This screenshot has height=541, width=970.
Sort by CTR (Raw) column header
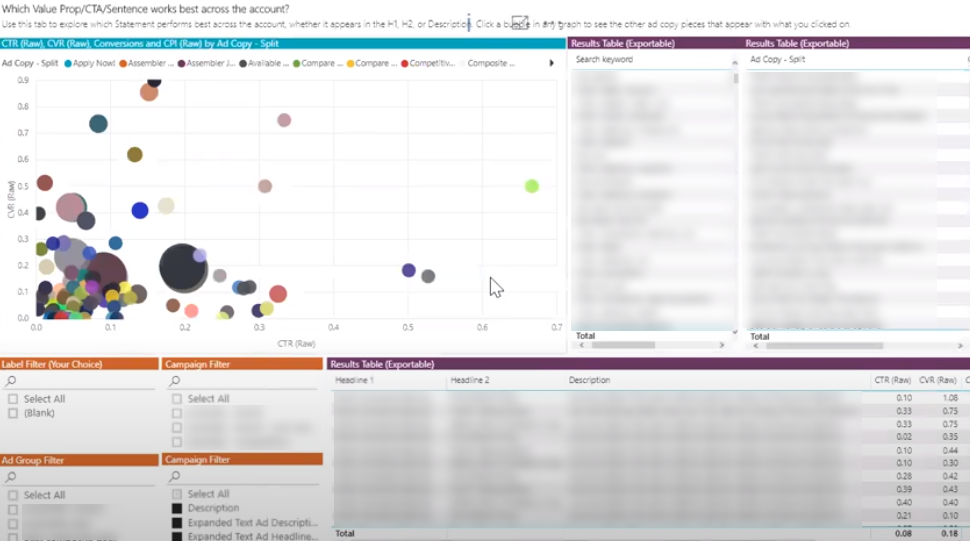pos(892,380)
